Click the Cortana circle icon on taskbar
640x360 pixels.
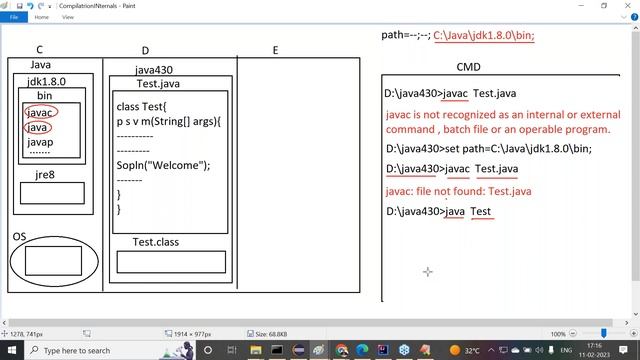(208, 350)
